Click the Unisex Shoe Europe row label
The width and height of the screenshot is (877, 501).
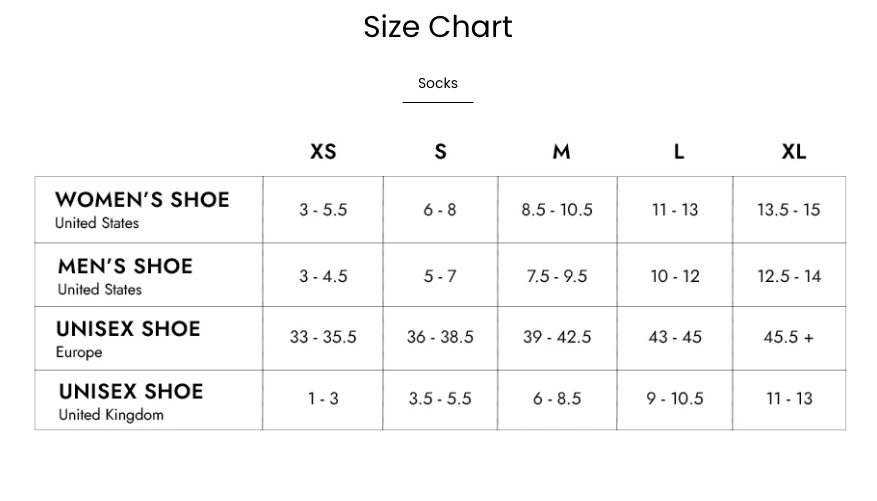[x=128, y=339]
